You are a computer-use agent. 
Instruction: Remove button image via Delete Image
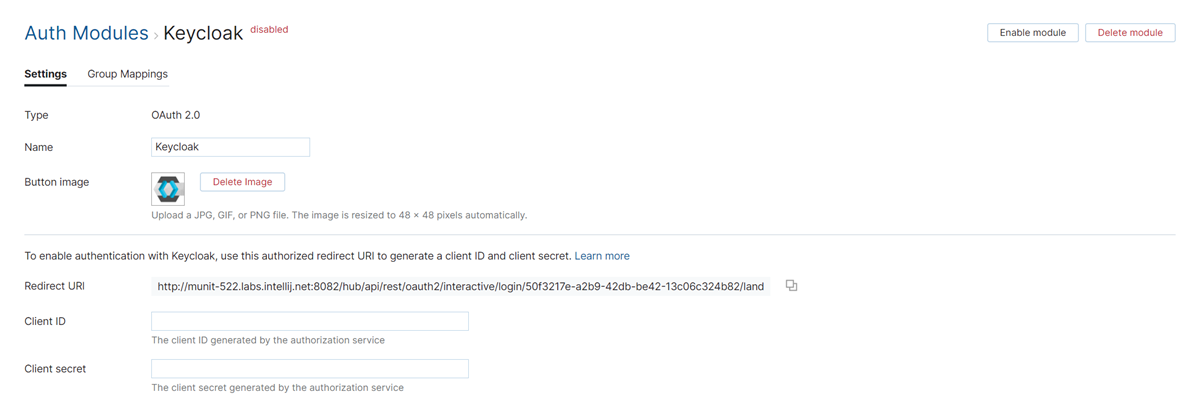tap(242, 182)
